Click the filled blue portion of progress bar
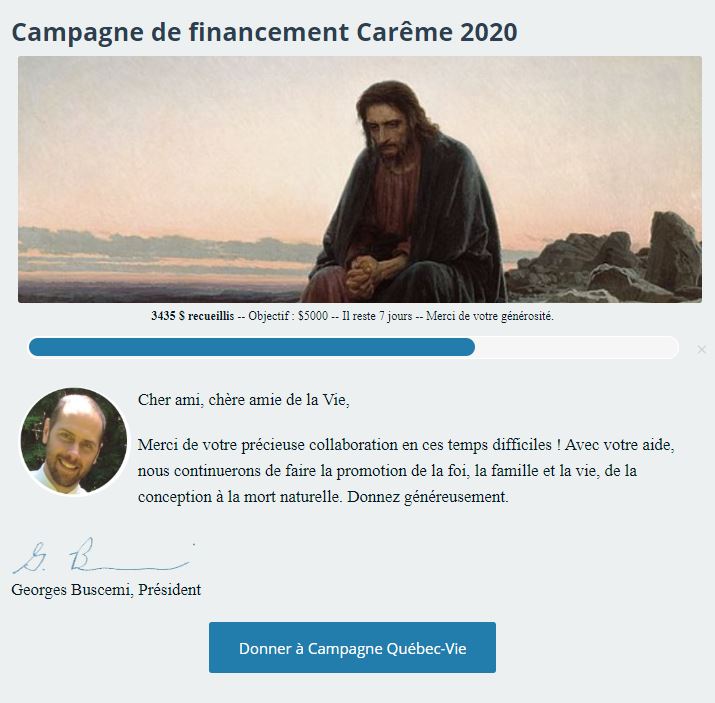The width and height of the screenshot is (715, 703). pyautogui.click(x=250, y=347)
